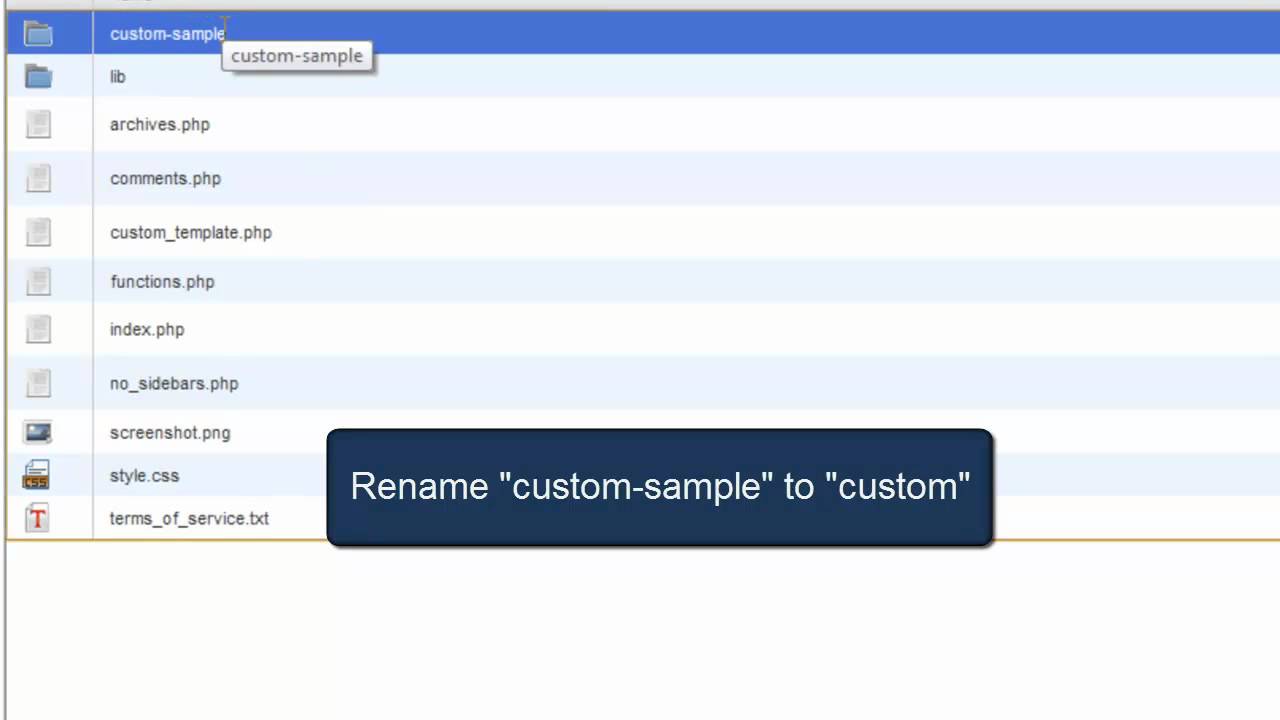1280x720 pixels.
Task: Choose custom_template.php file name
Action: (190, 233)
